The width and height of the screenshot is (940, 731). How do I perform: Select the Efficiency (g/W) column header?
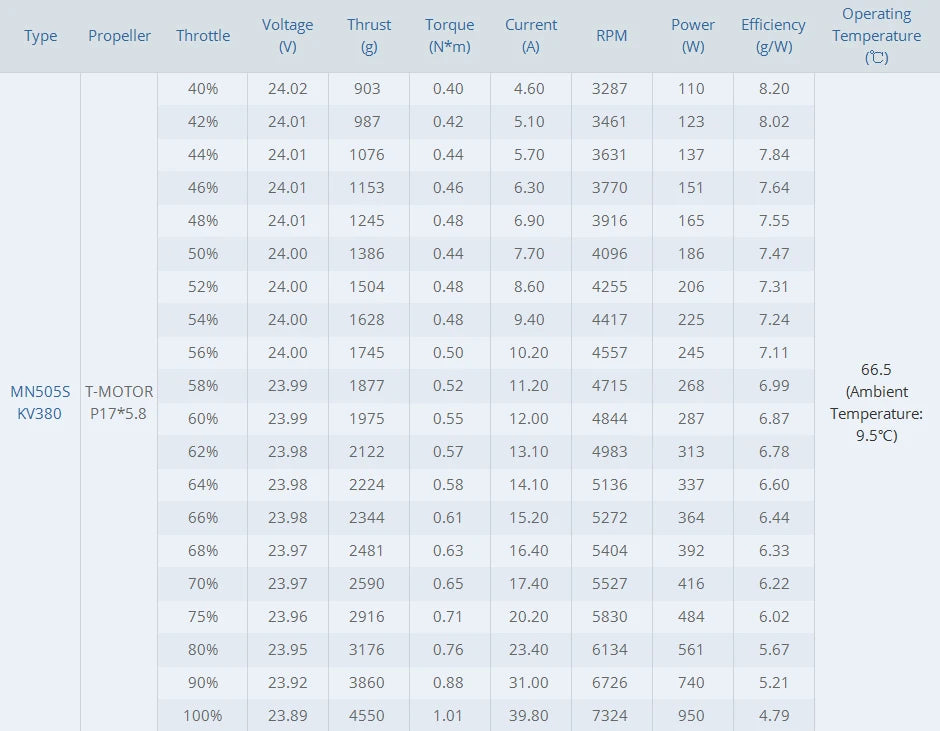pyautogui.click(x=773, y=36)
